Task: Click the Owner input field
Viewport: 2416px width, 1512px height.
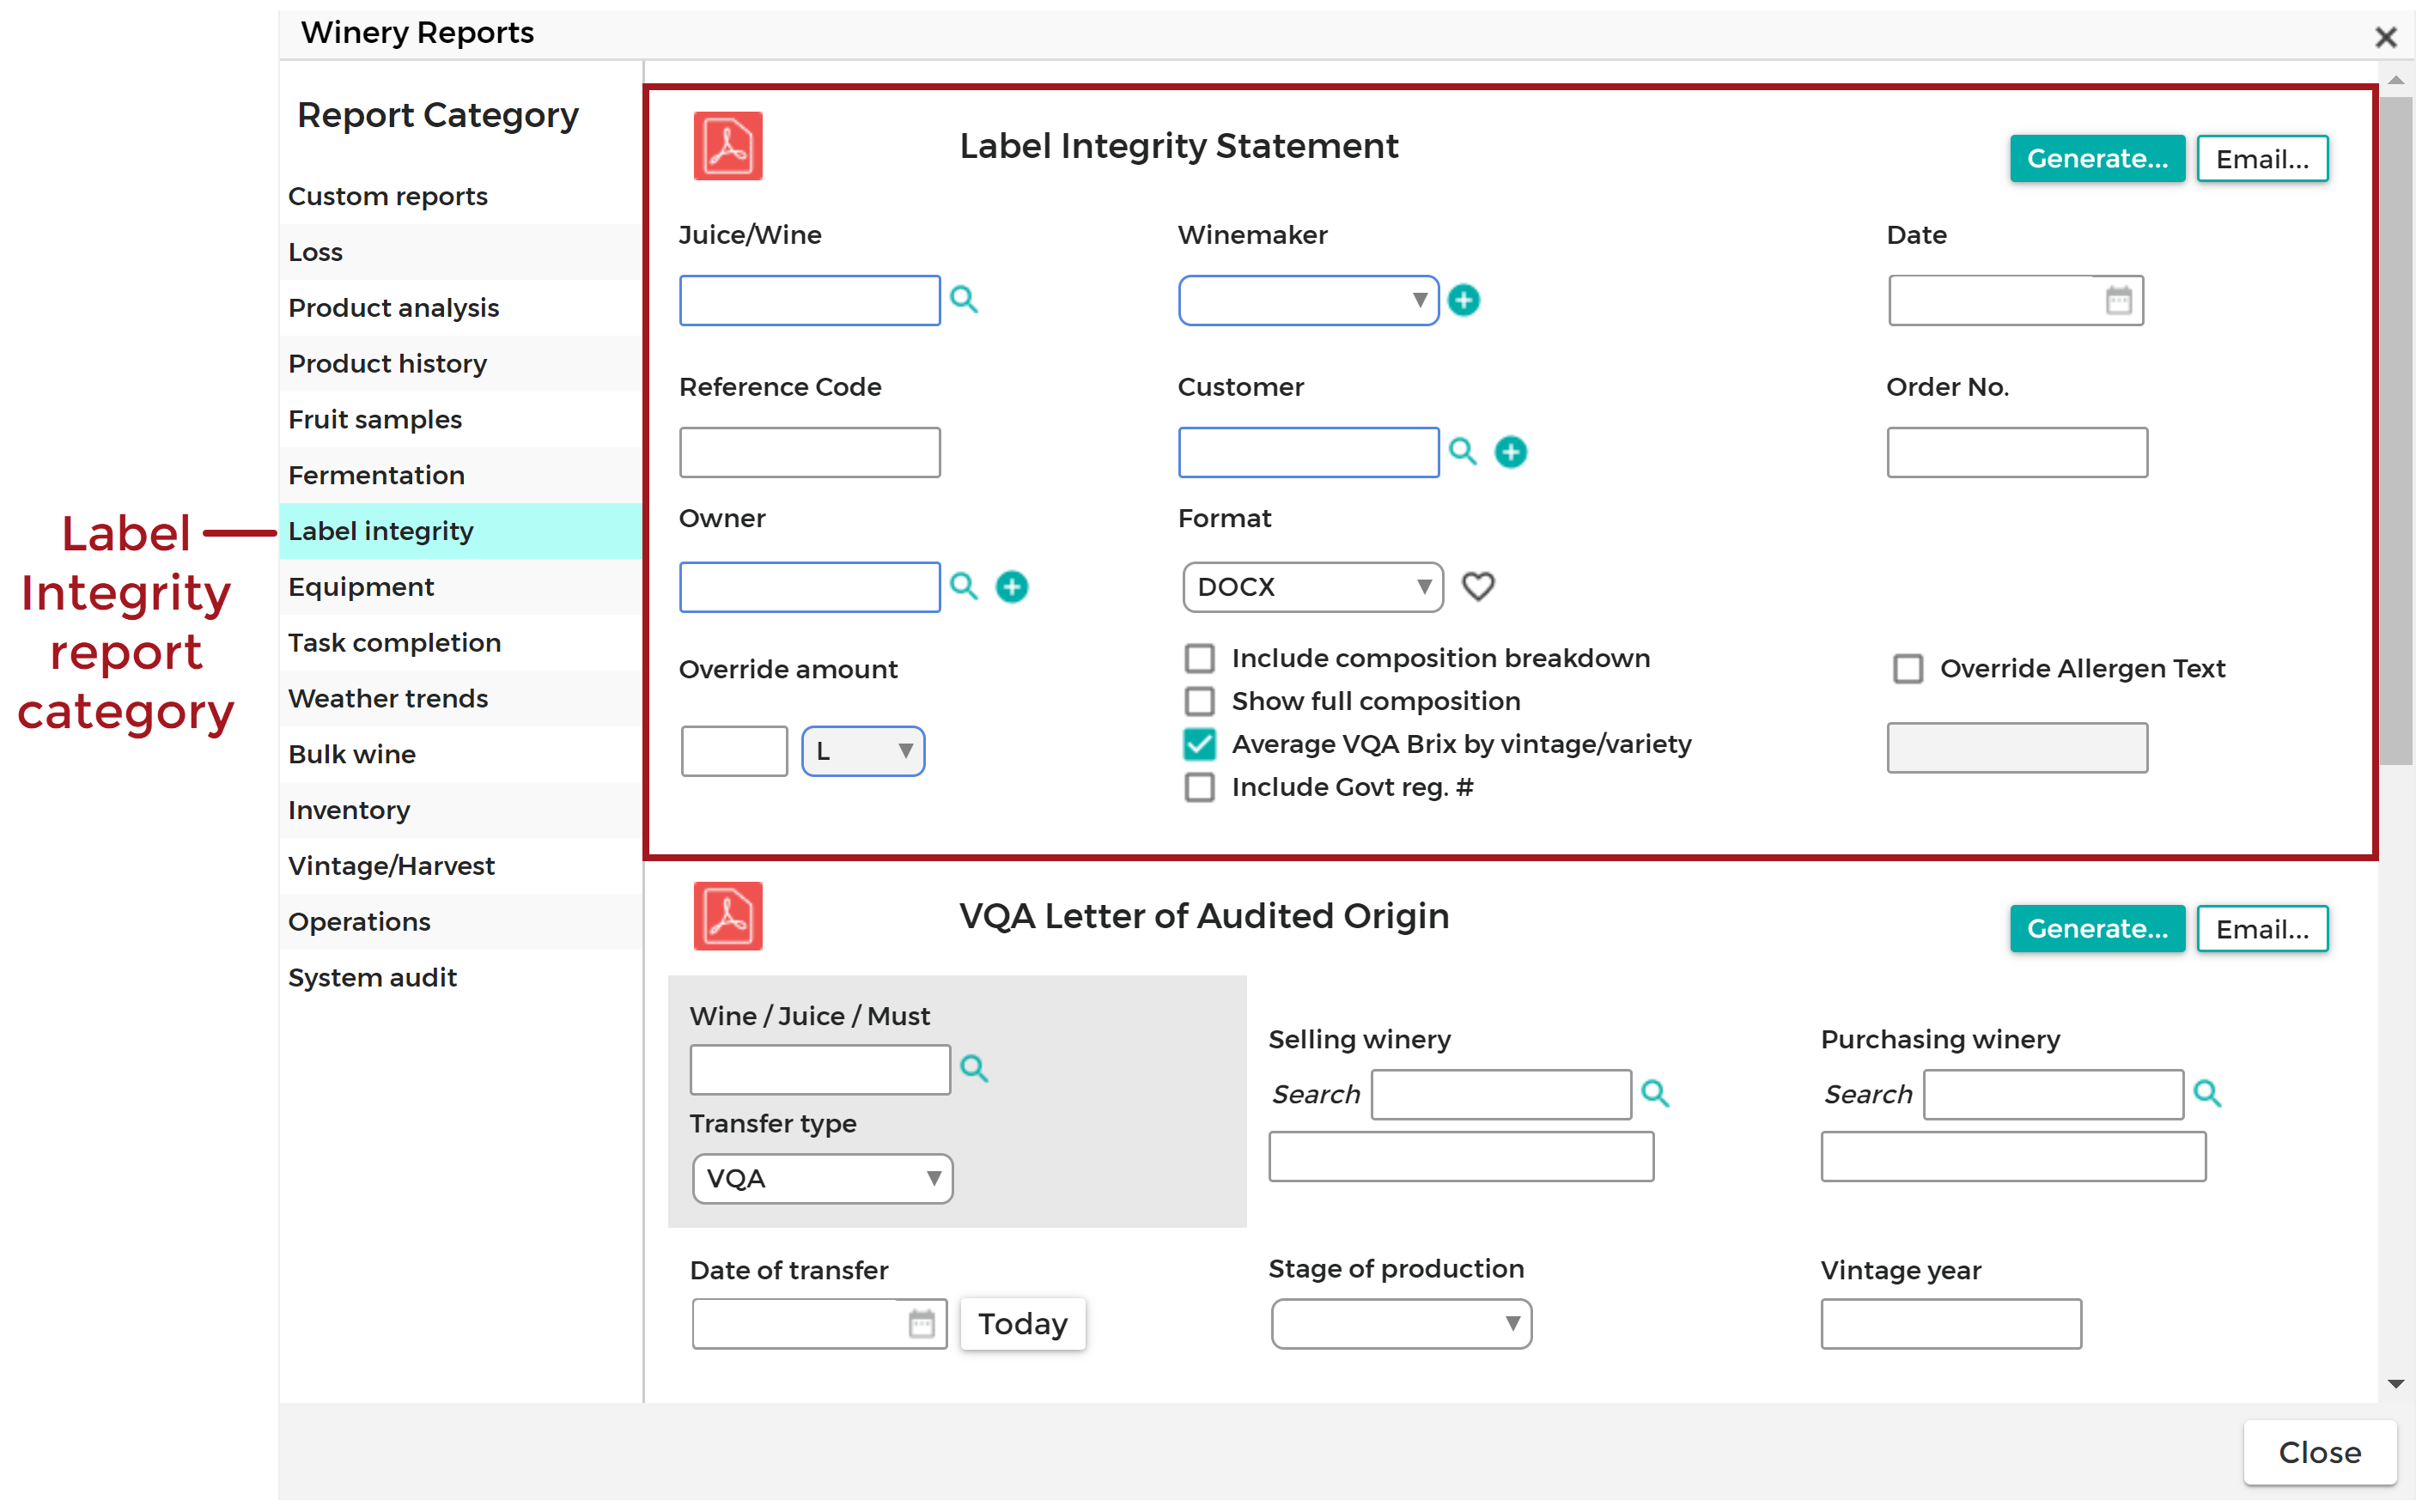Action: [x=809, y=587]
